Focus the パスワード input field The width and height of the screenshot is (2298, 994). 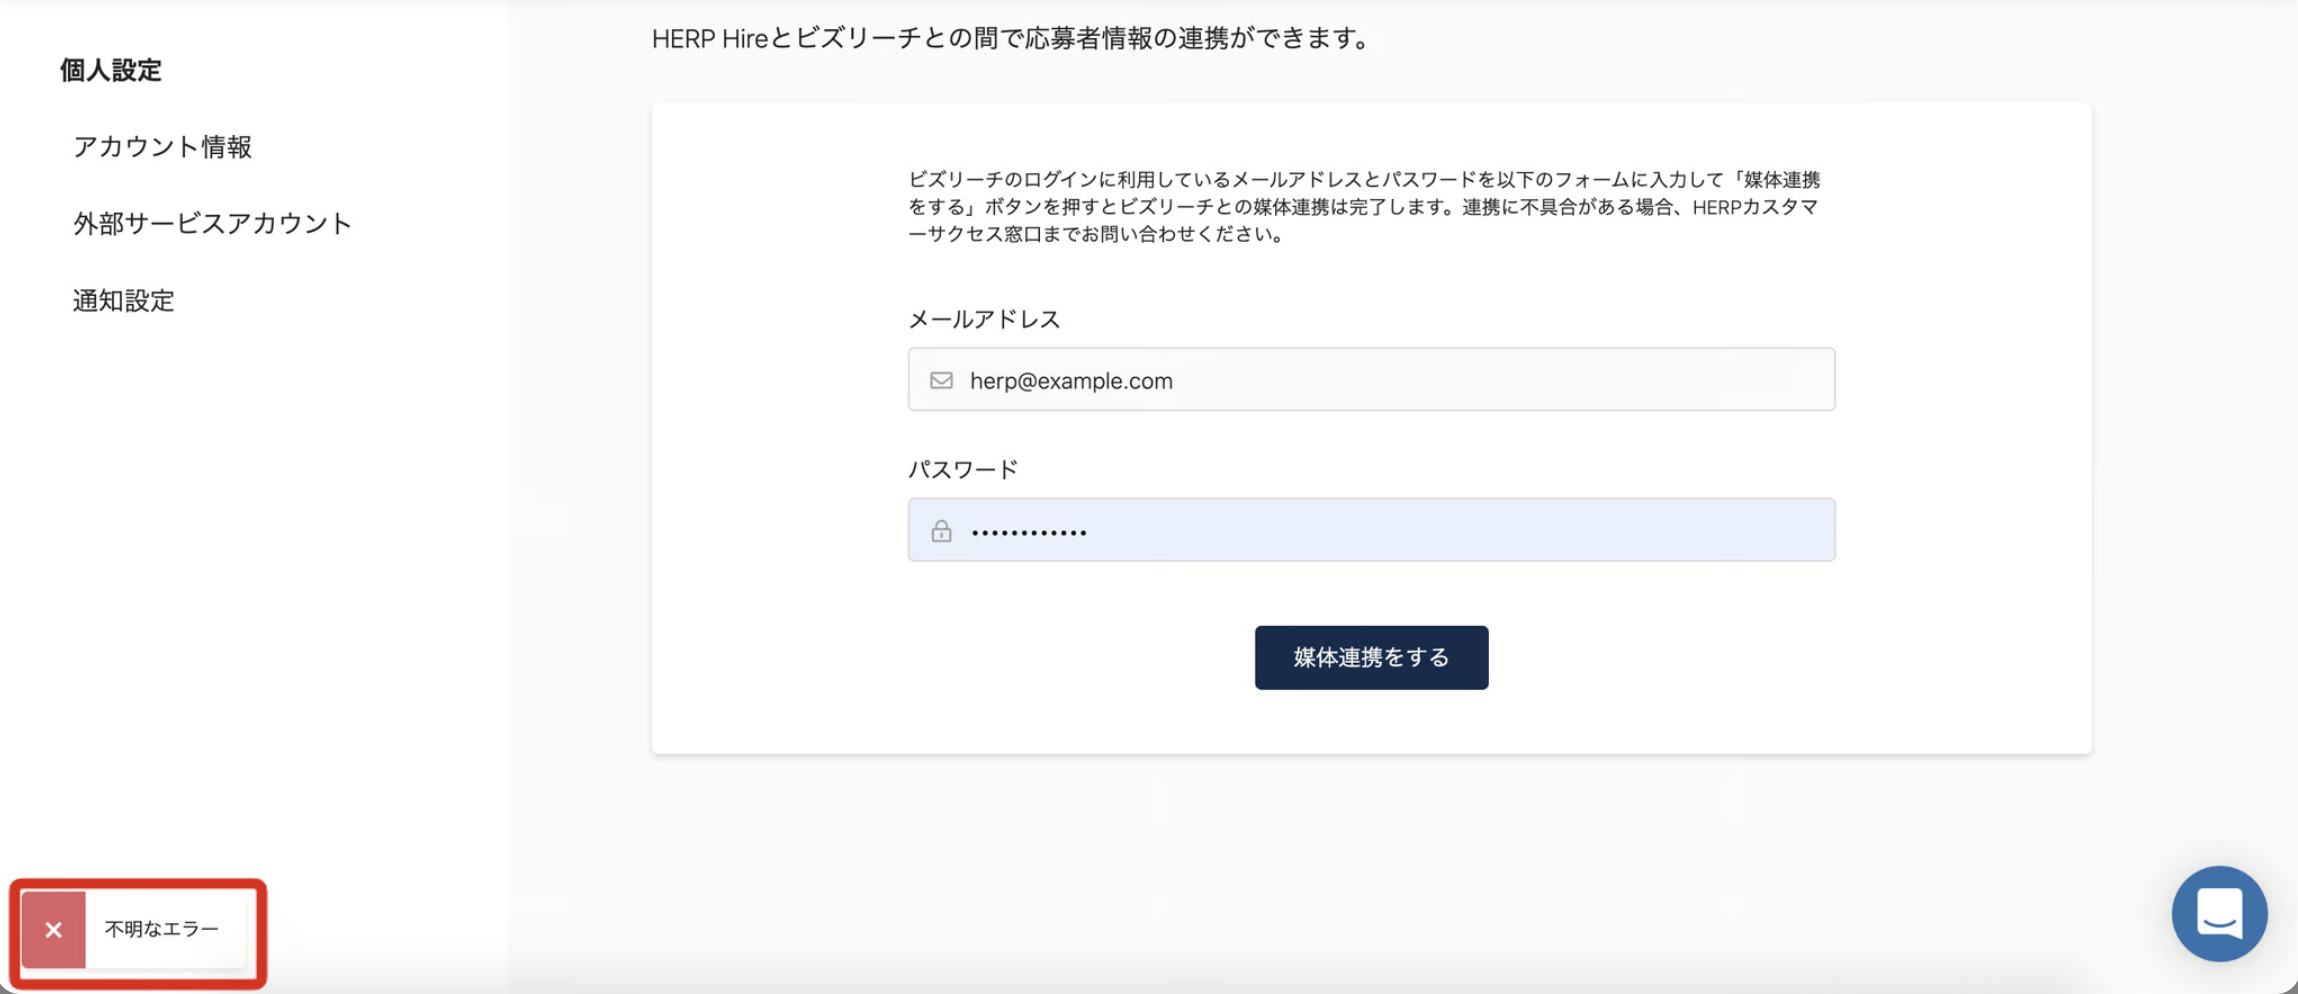pos(1400,530)
